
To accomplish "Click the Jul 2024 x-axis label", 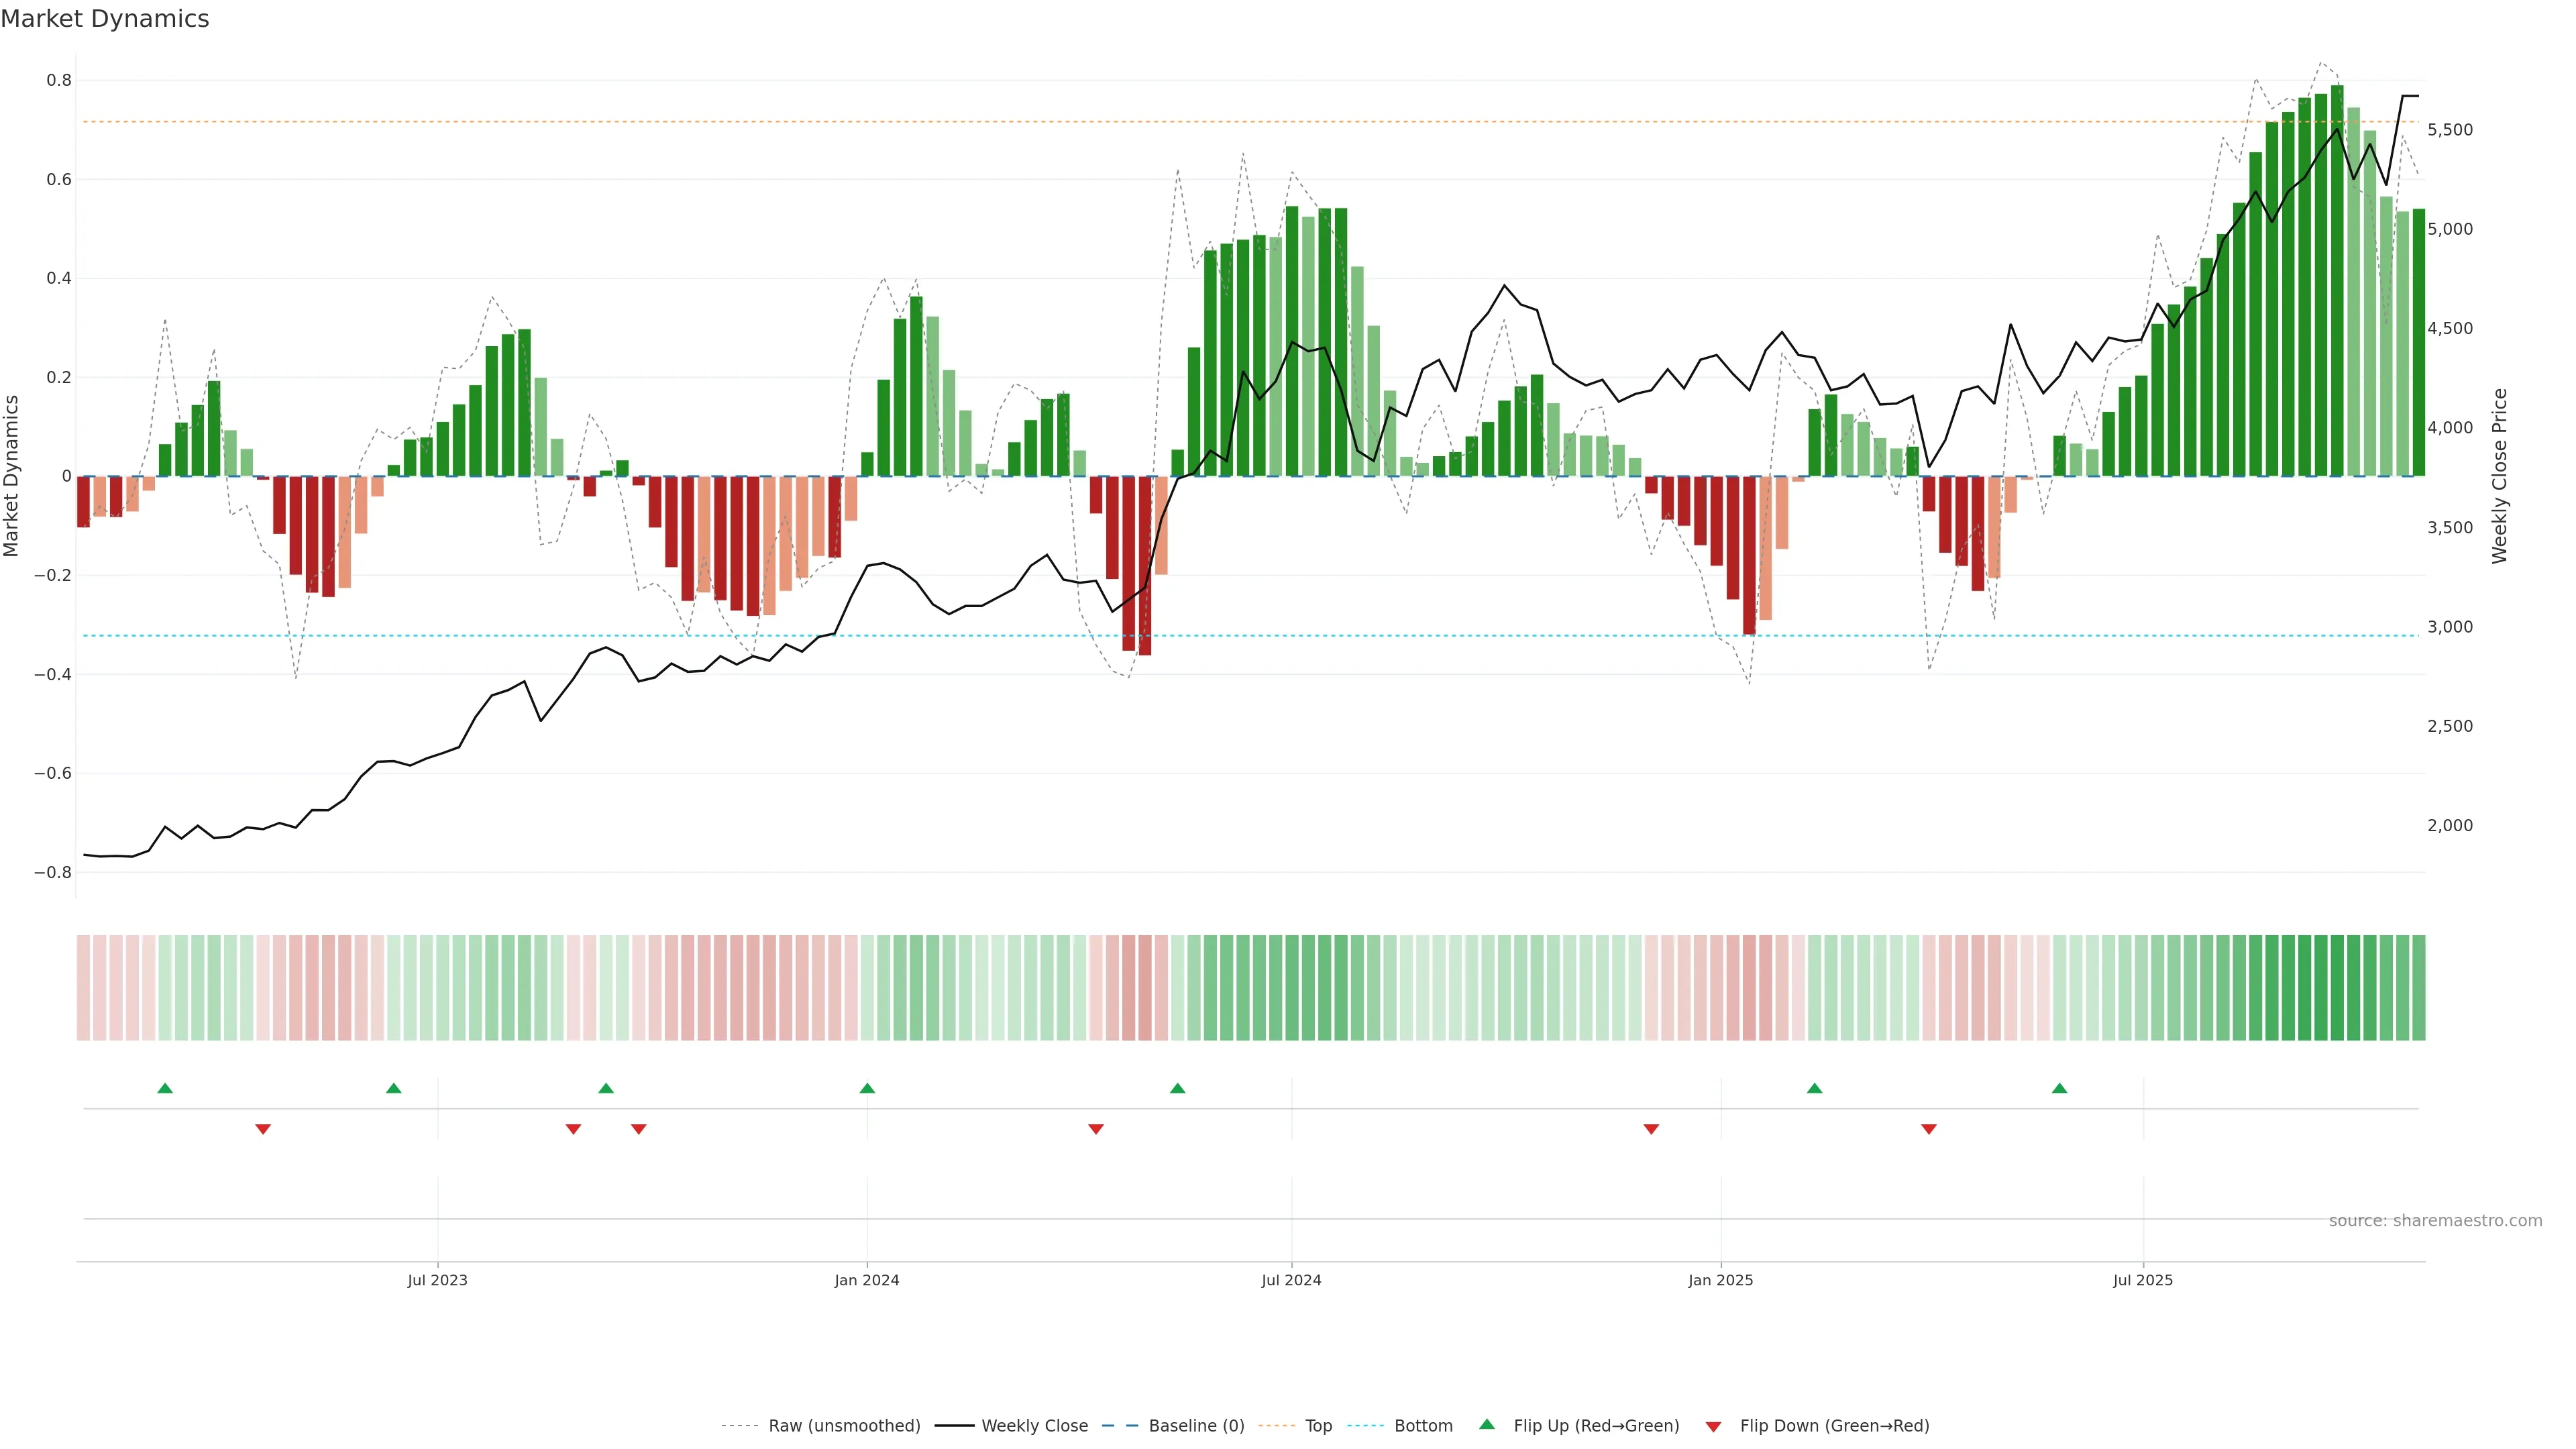I will [1291, 1280].
